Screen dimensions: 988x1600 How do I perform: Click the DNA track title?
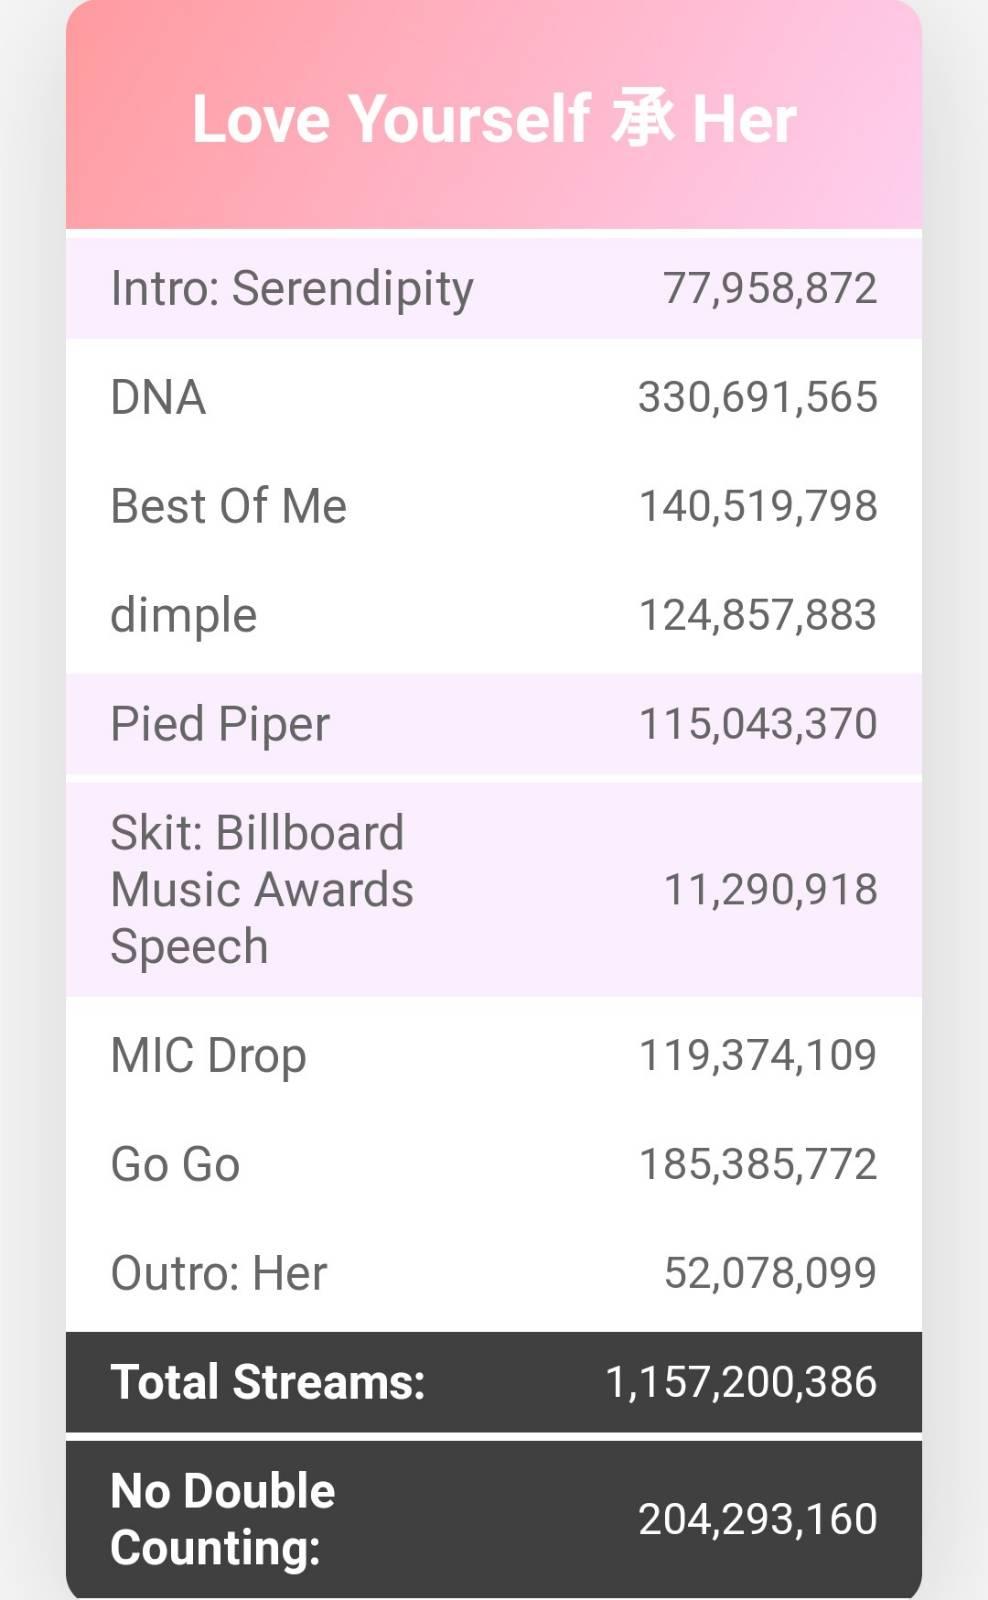tap(158, 398)
